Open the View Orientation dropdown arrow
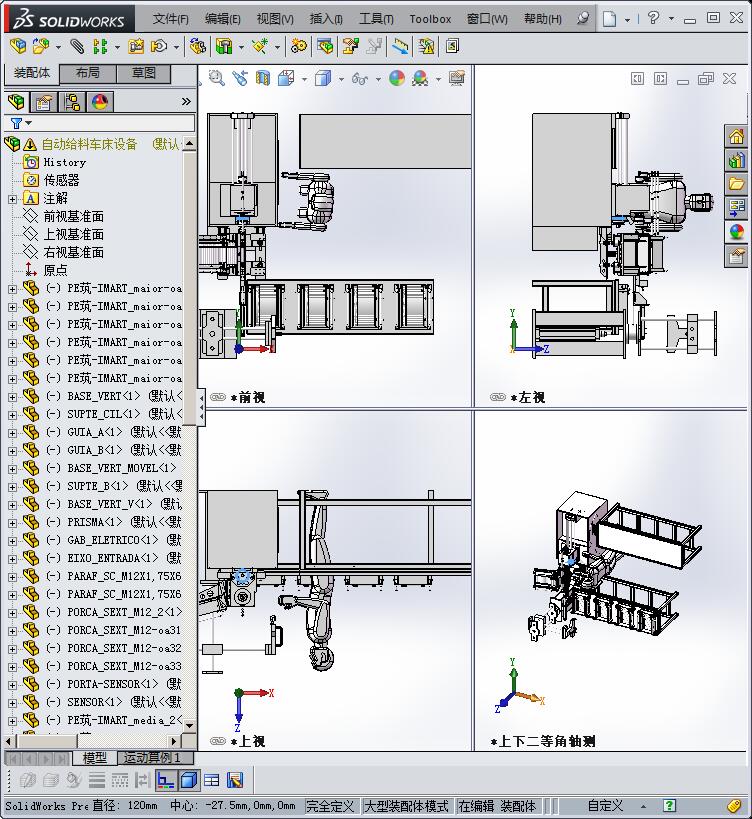This screenshot has height=819, width=752. (304, 79)
